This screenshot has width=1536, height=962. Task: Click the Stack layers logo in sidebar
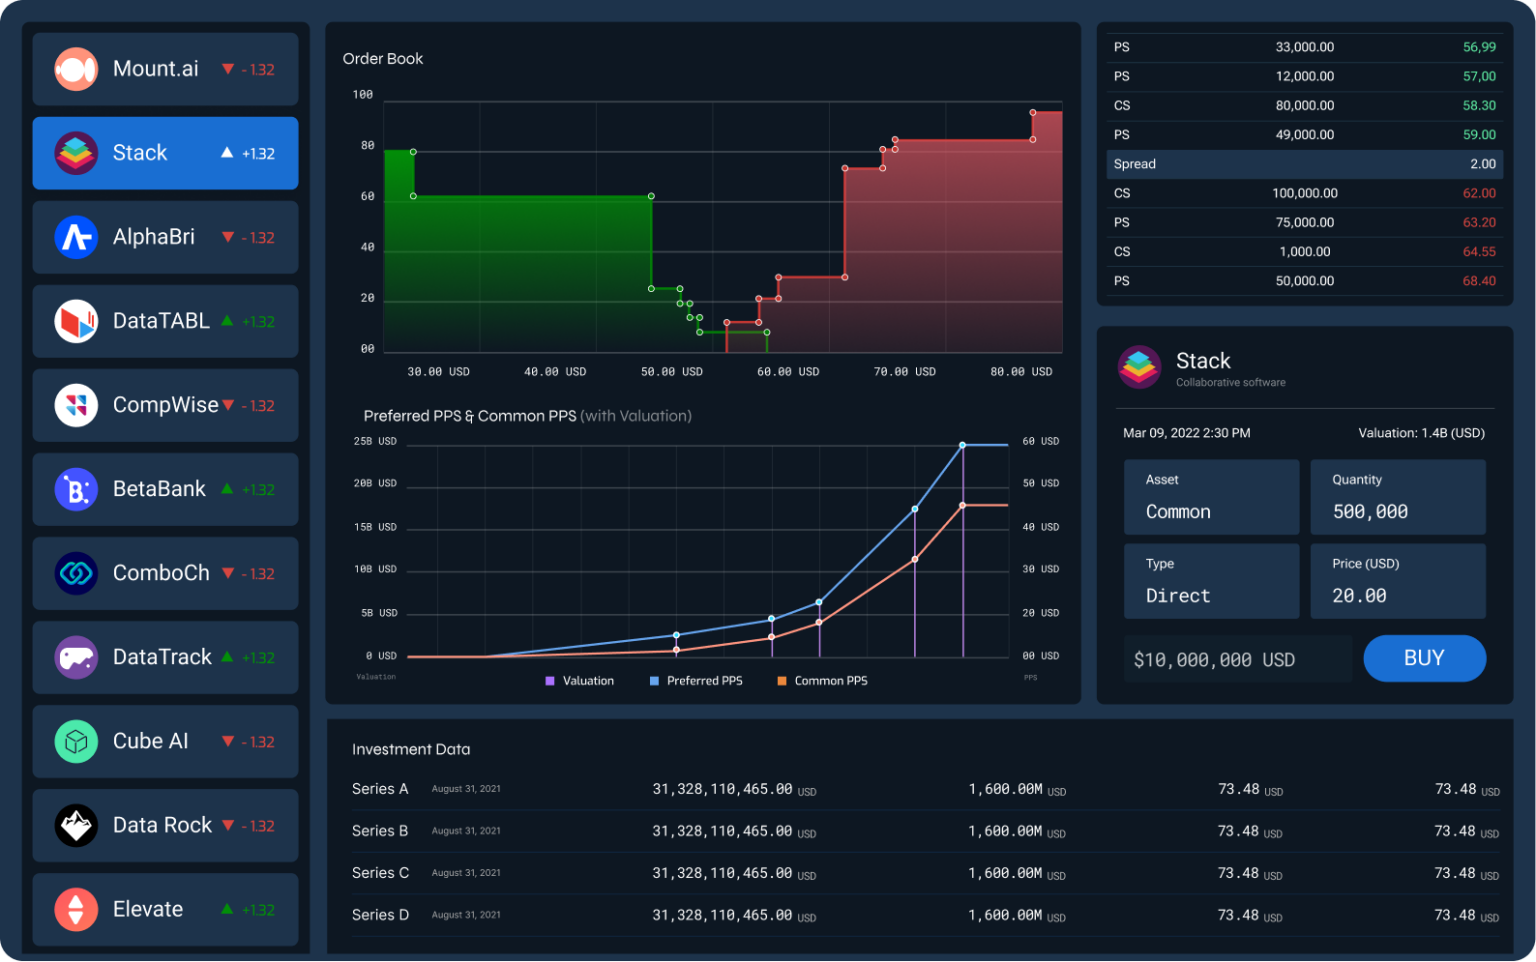point(76,152)
